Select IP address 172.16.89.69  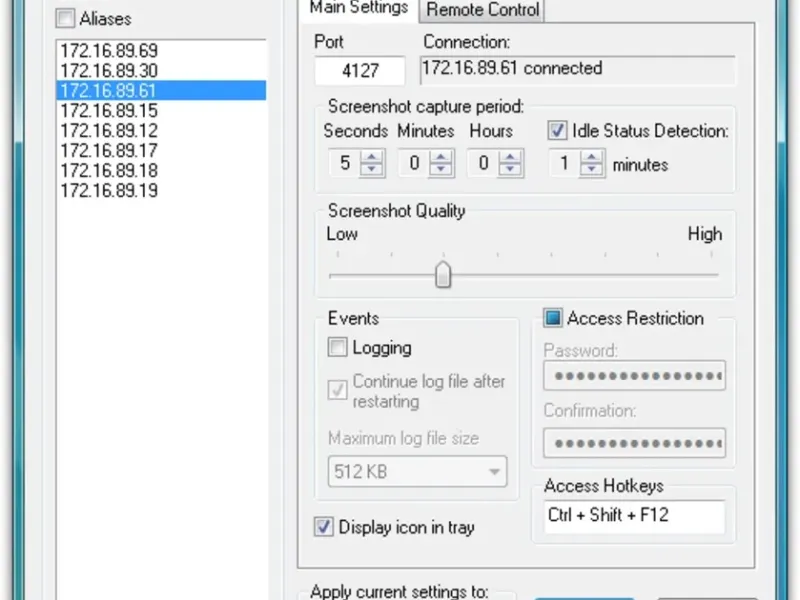point(161,51)
